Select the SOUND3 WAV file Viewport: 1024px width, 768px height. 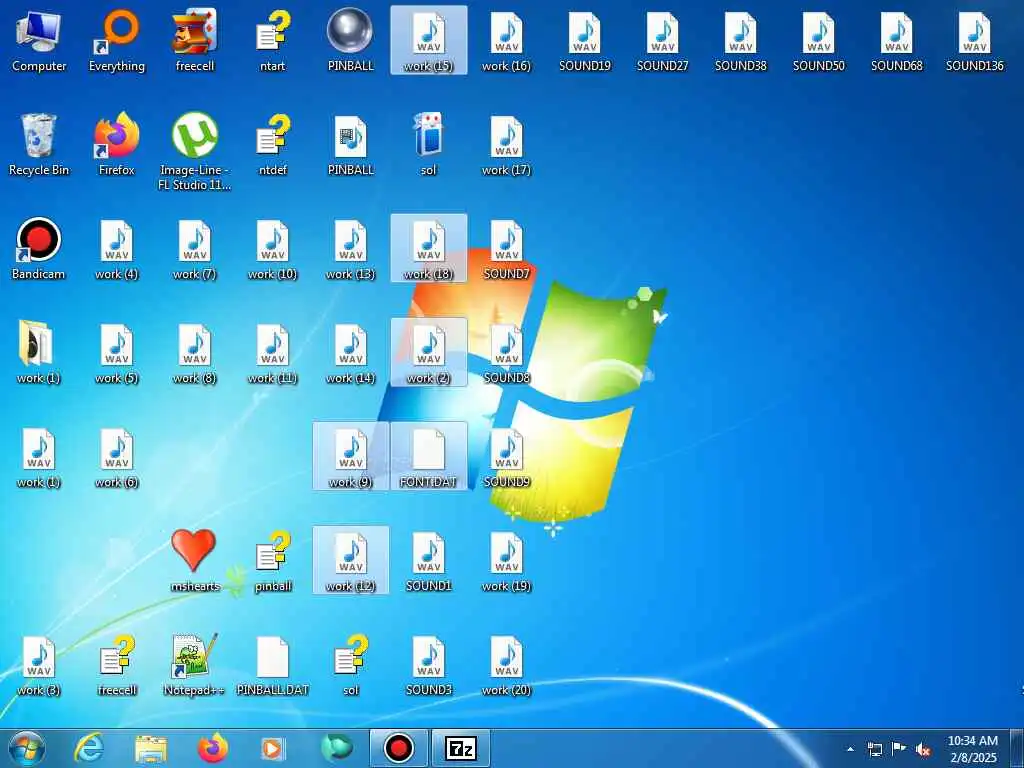[x=428, y=665]
